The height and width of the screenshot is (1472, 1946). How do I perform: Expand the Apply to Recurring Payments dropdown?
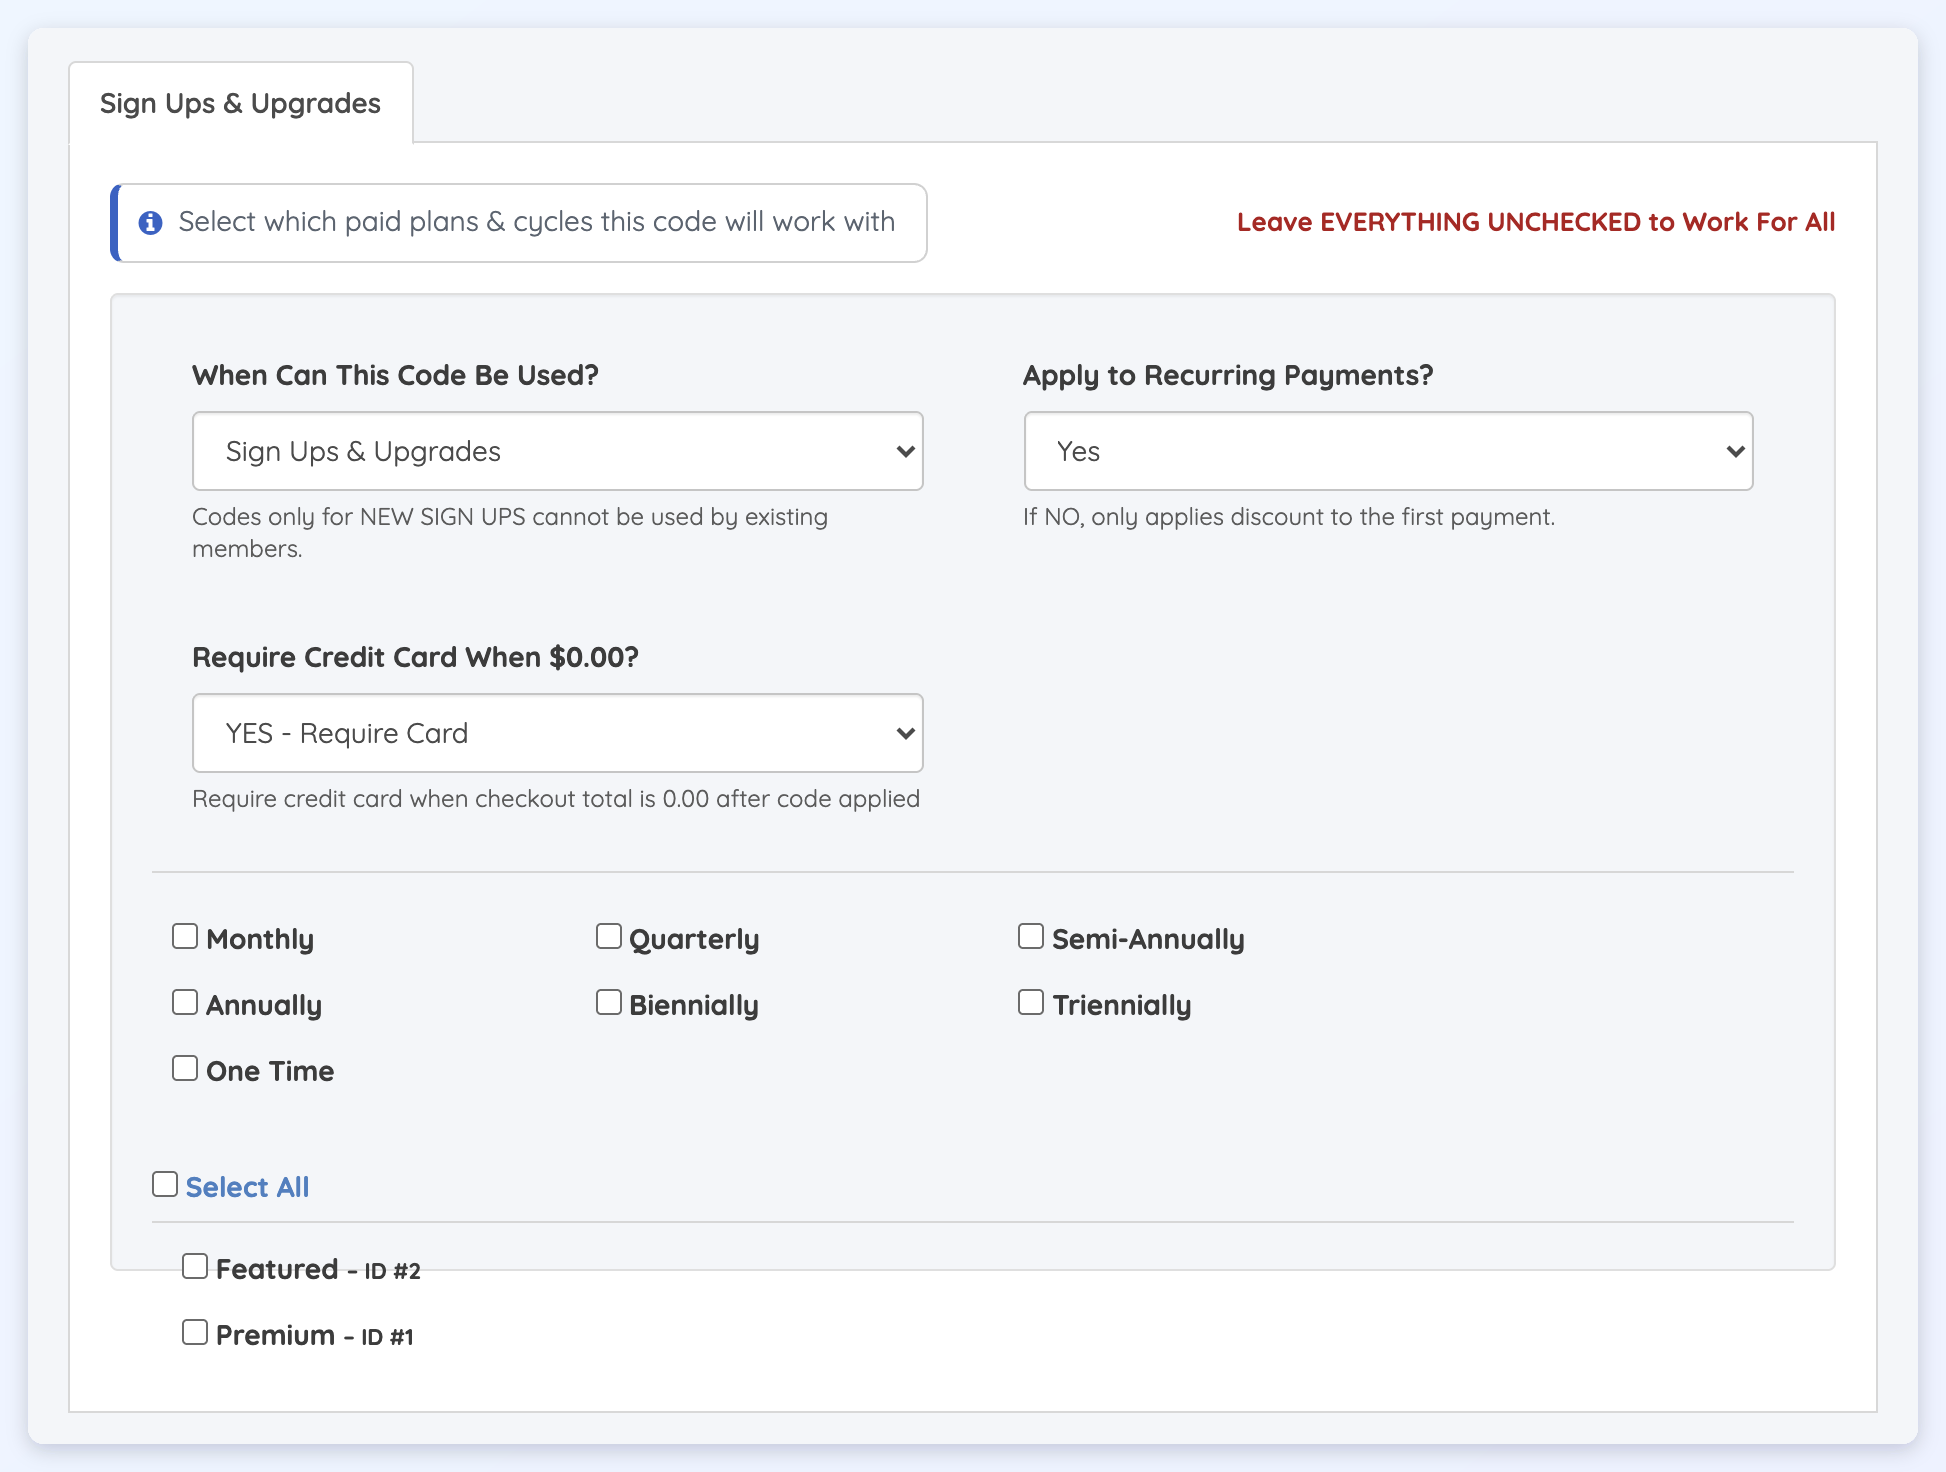[x=1388, y=451]
